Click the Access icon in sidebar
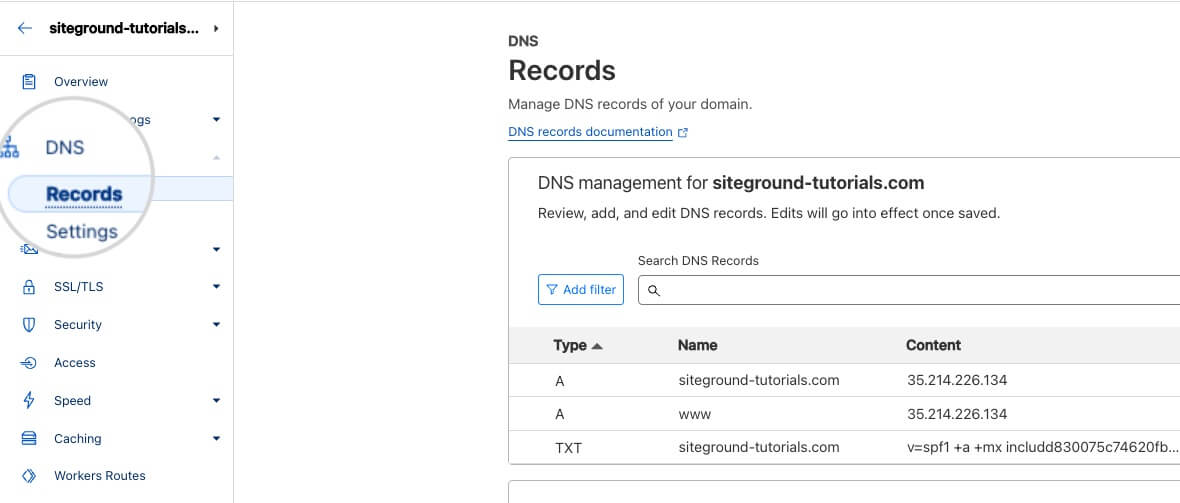Viewport: 1180px width, 503px height. 29,363
